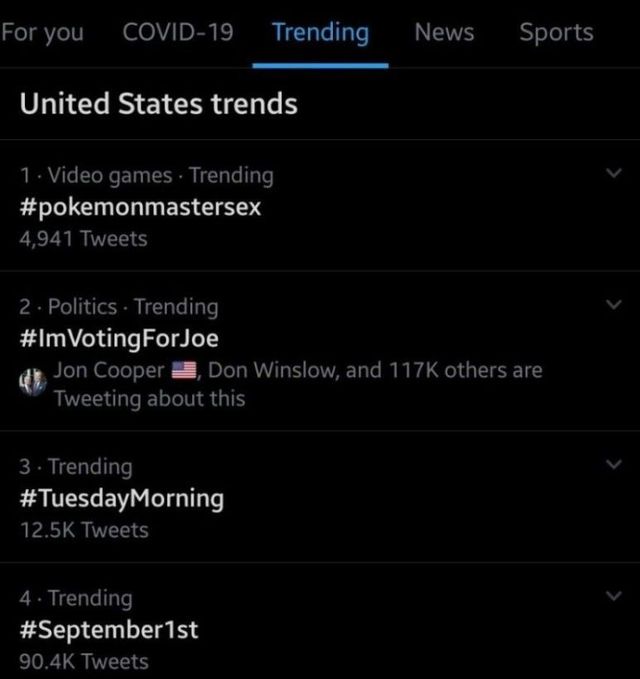Image resolution: width=640 pixels, height=679 pixels.
Task: Open the For you tab
Action: 42,32
